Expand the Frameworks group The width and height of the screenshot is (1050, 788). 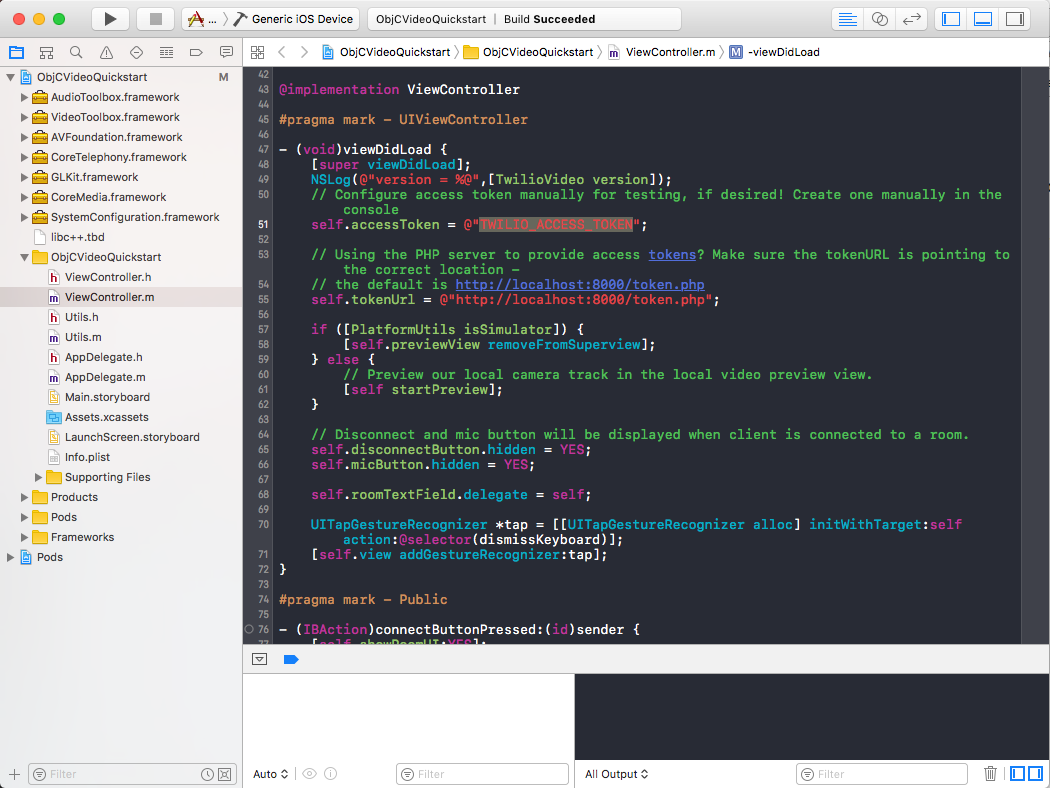pos(25,537)
